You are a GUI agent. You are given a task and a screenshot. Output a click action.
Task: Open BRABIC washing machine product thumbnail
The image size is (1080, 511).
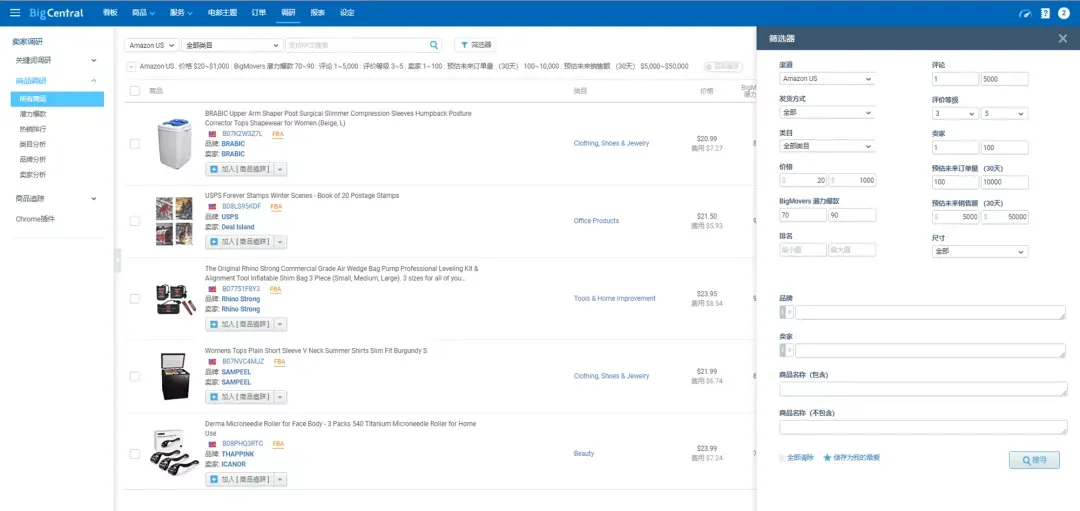click(x=174, y=143)
